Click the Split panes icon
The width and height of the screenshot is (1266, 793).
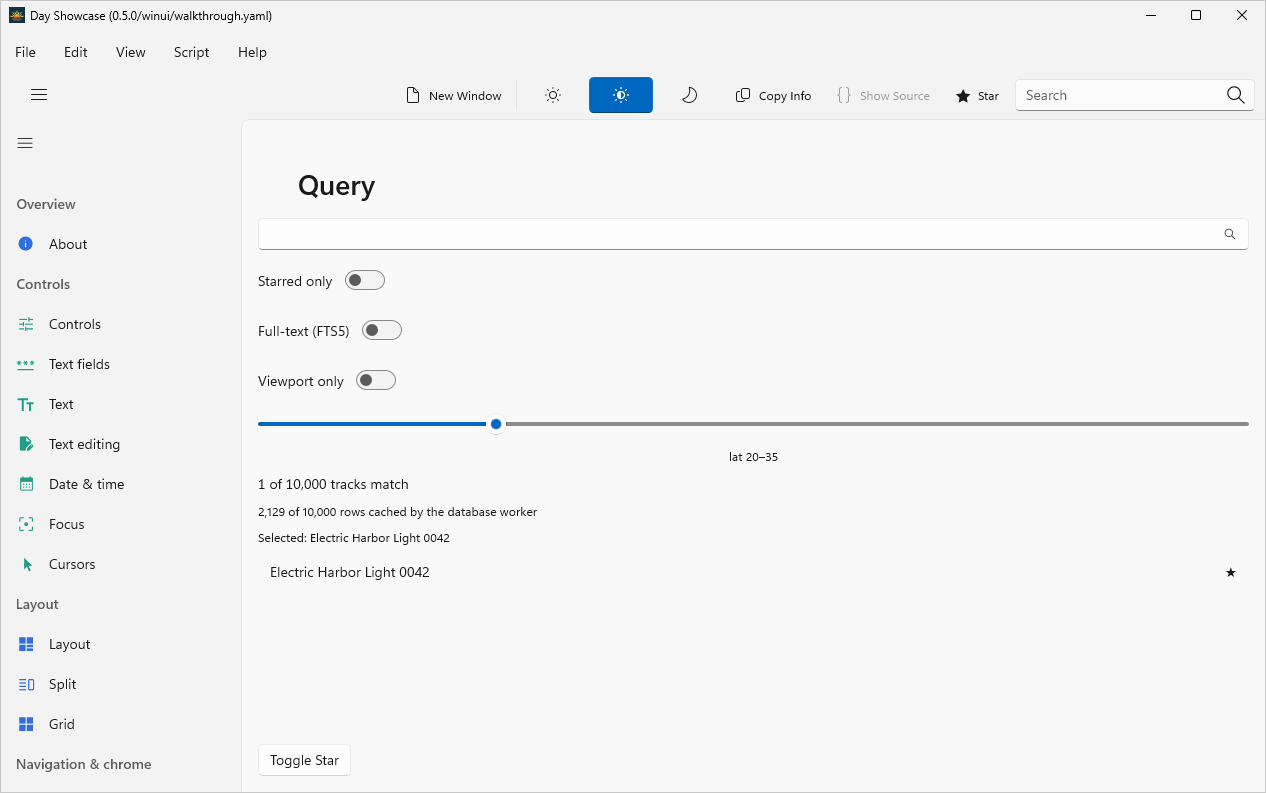pyautogui.click(x=26, y=684)
